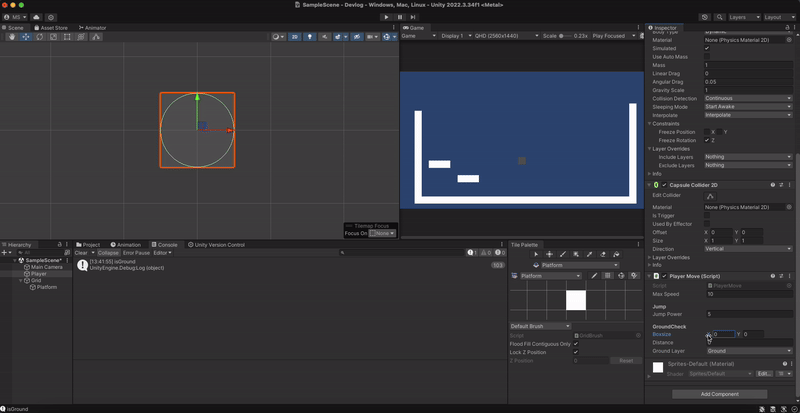Click the Add Component button

(720, 394)
